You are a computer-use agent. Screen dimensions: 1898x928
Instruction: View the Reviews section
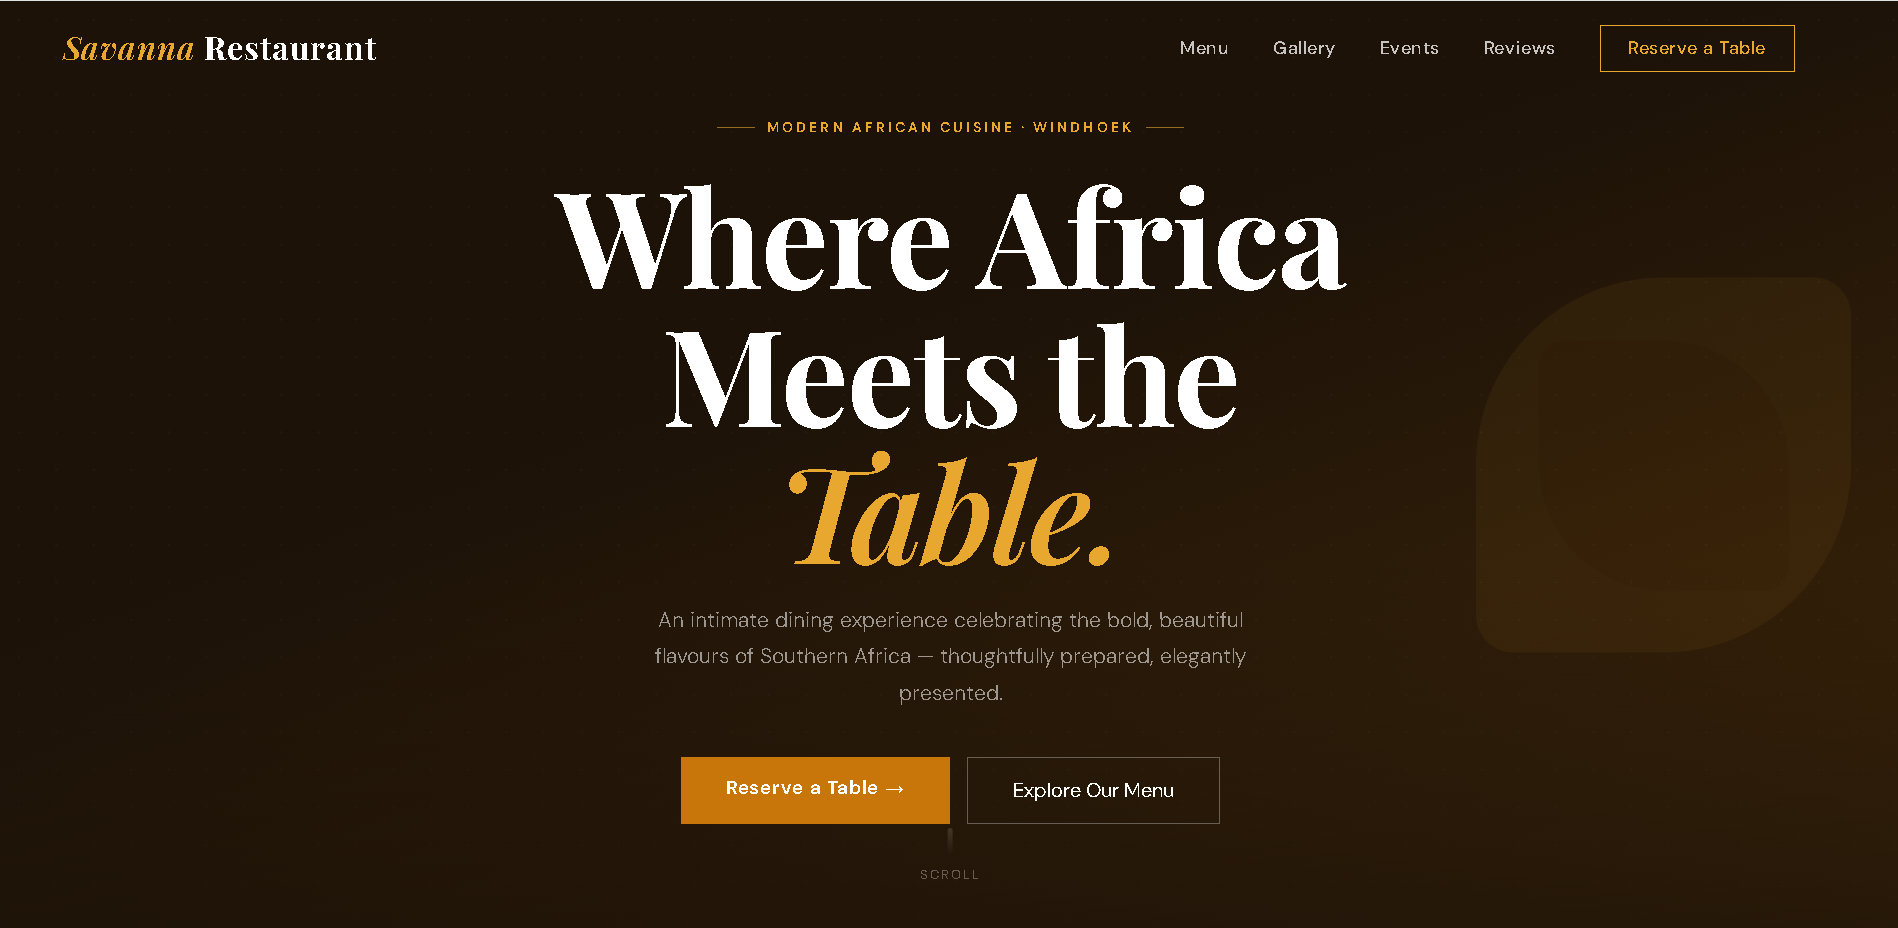coord(1519,48)
